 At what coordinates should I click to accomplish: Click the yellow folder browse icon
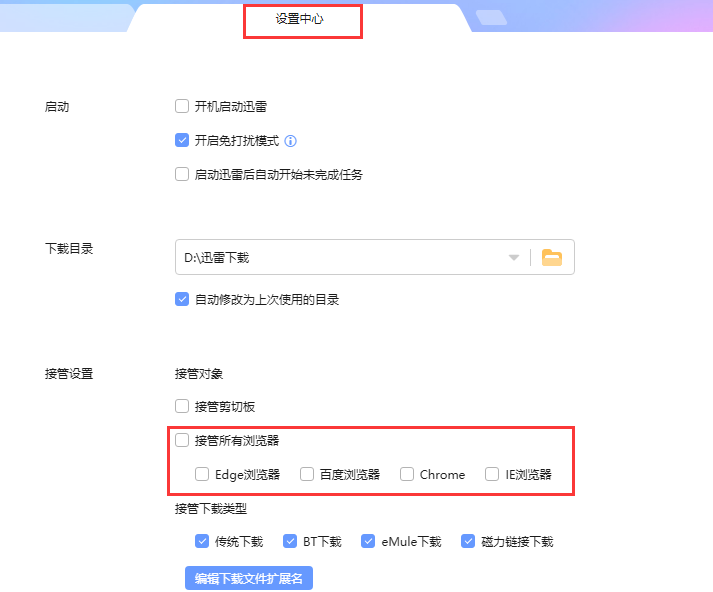click(x=552, y=257)
